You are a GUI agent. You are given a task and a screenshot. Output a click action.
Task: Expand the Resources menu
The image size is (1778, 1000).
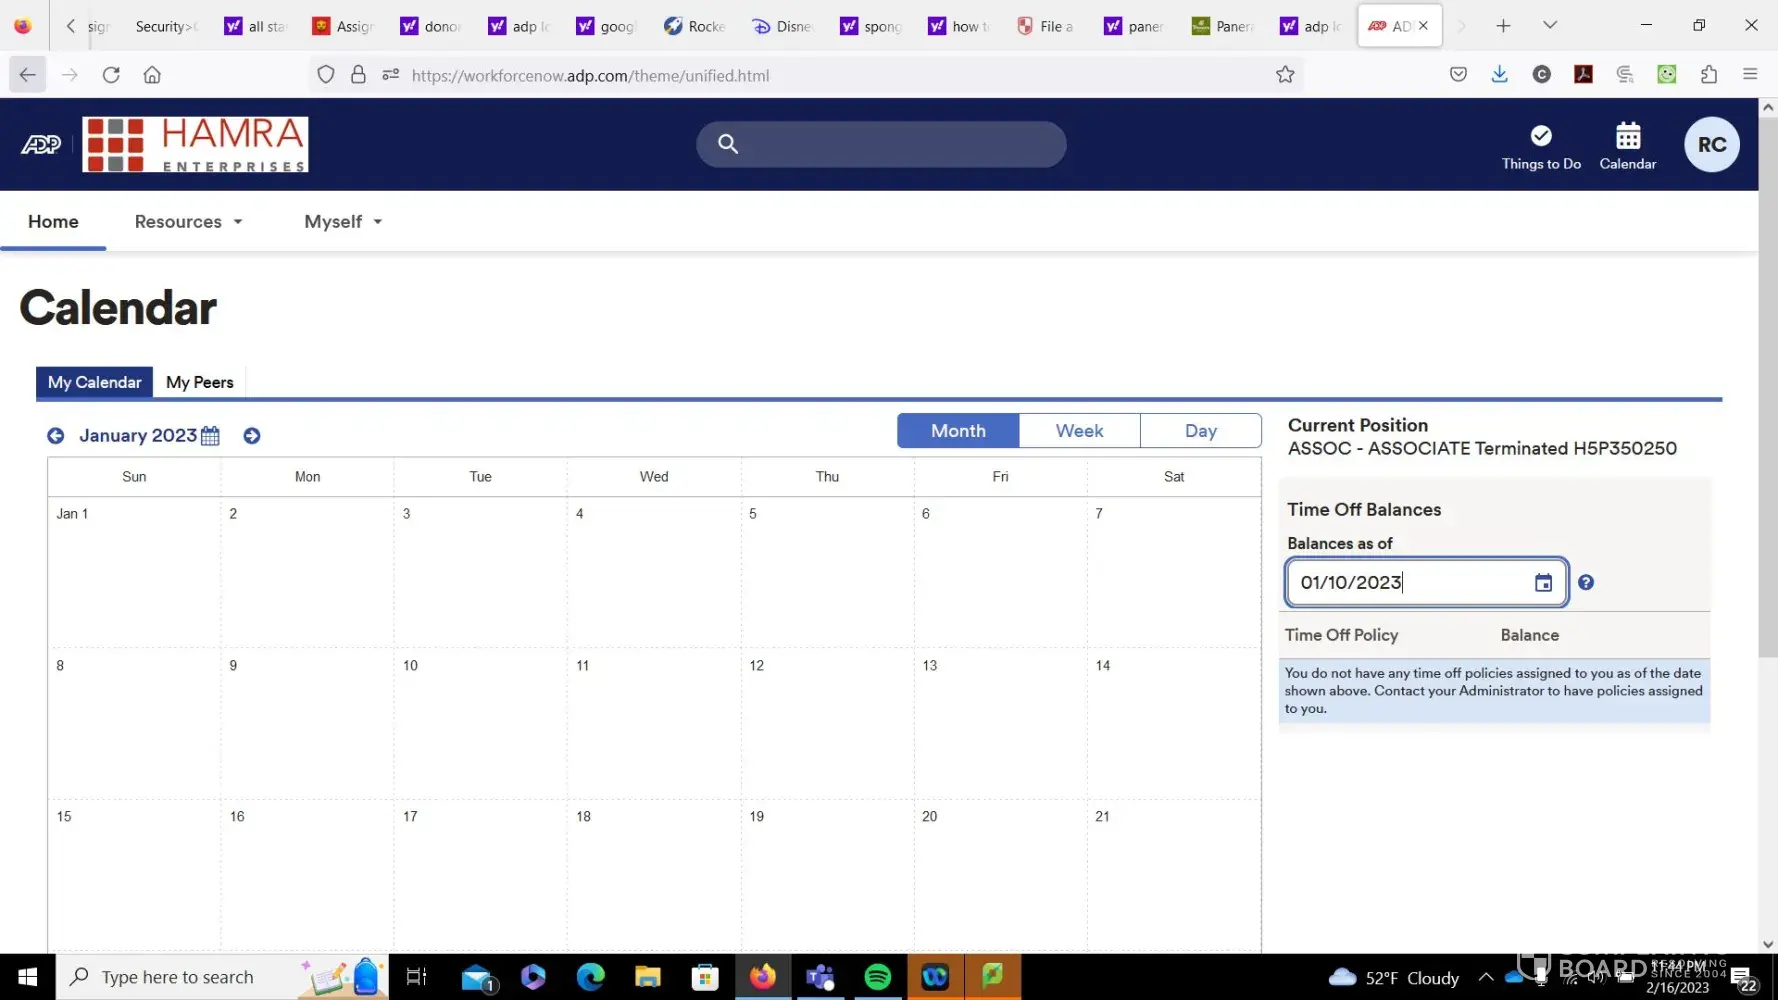[188, 222]
